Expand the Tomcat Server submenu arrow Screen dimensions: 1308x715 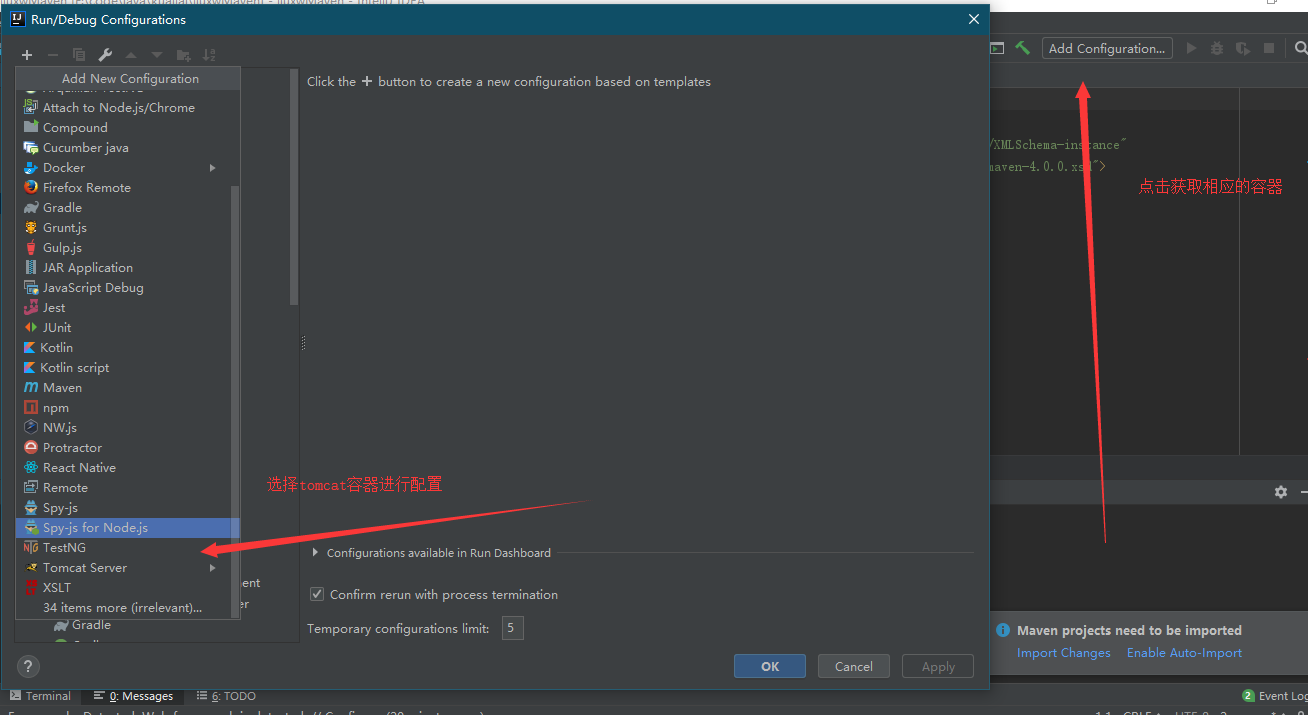click(x=212, y=567)
